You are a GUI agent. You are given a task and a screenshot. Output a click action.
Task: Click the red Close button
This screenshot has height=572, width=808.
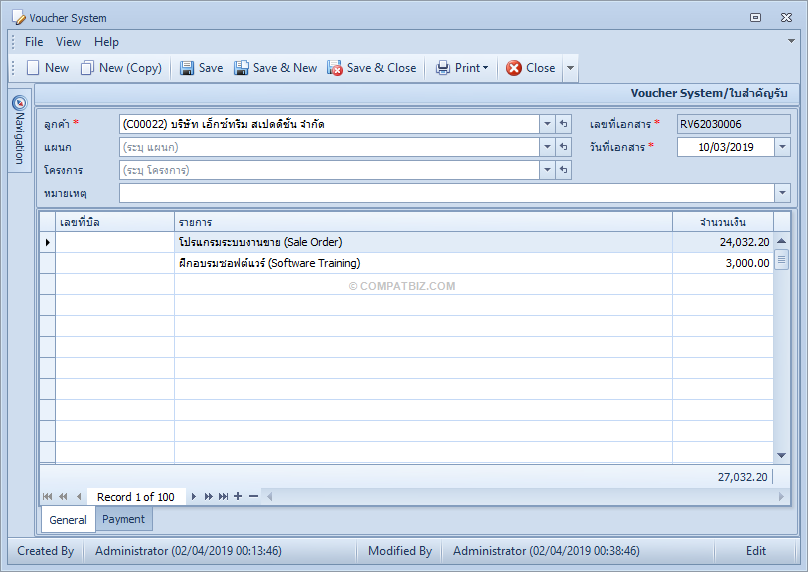click(530, 68)
